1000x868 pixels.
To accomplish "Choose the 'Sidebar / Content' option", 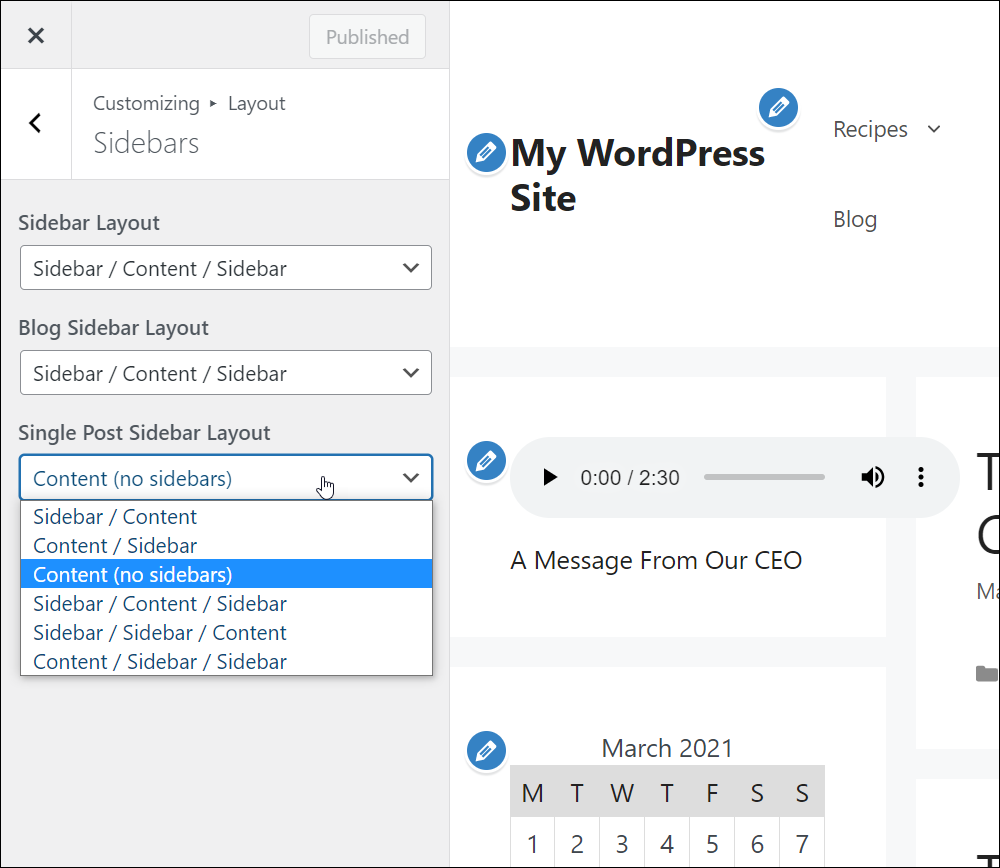I will click(x=226, y=517).
